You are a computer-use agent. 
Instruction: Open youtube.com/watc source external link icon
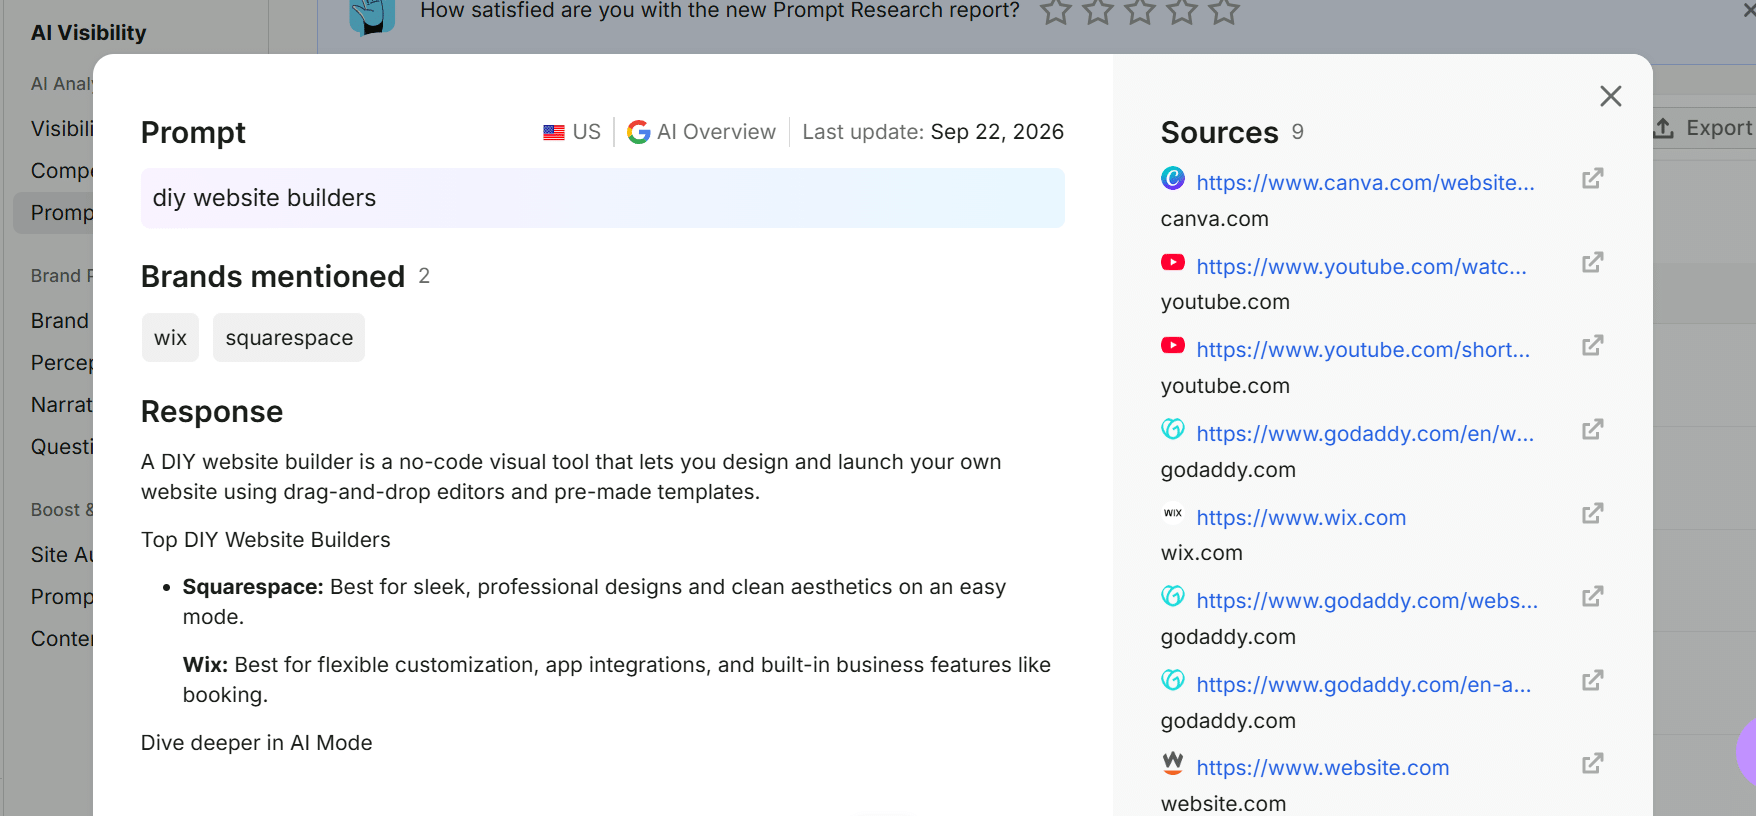1592,263
